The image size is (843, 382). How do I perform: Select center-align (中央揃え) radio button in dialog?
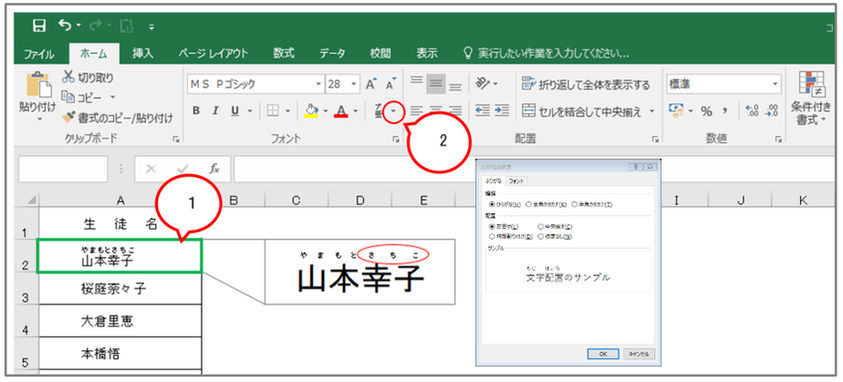click(540, 227)
